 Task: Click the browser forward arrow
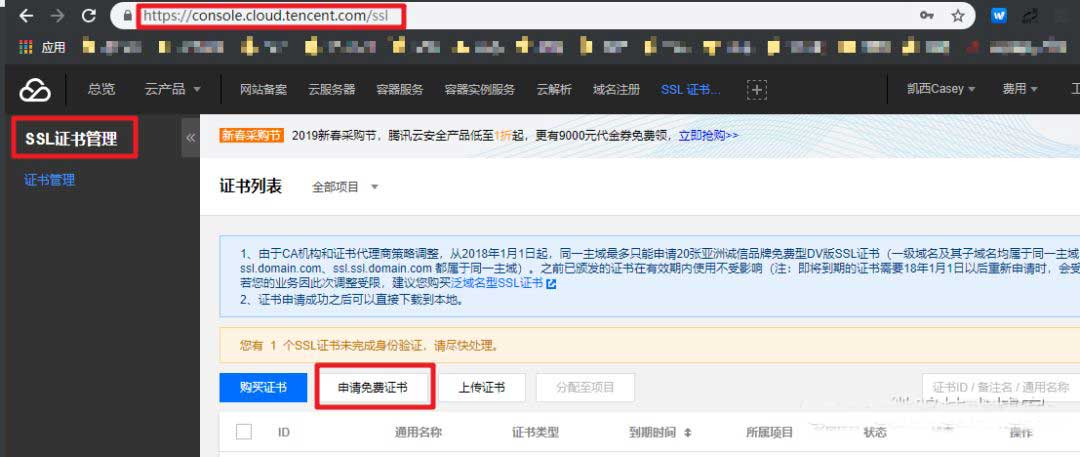[58, 15]
